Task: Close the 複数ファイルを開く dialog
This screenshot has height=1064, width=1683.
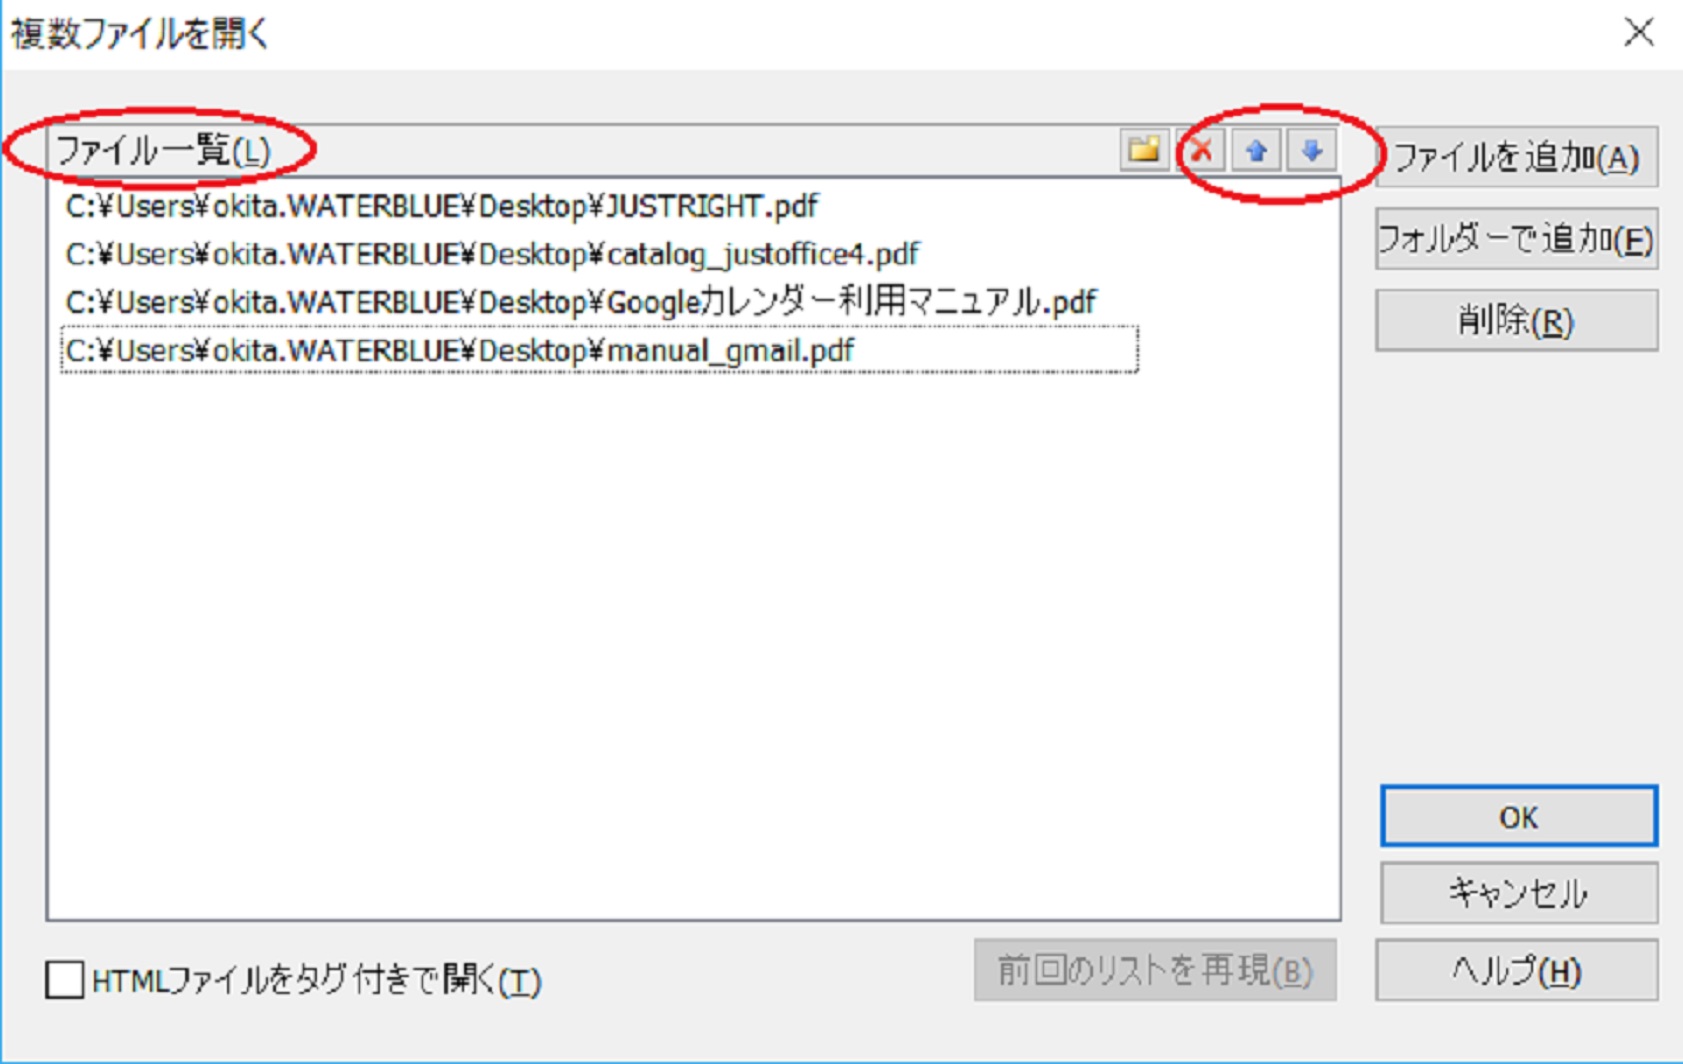Action: pyautogui.click(x=1638, y=33)
